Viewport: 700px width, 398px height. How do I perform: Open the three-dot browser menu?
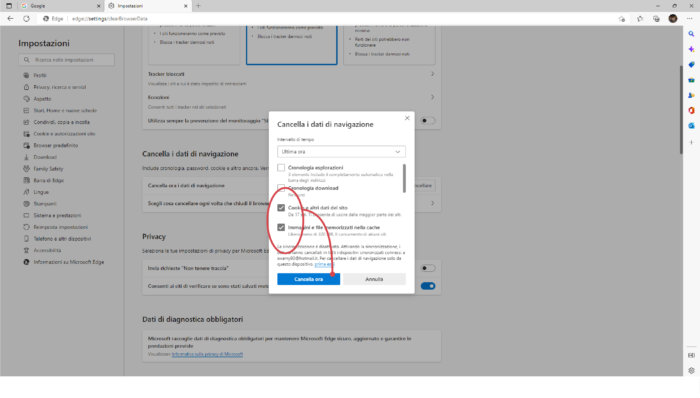pos(690,19)
